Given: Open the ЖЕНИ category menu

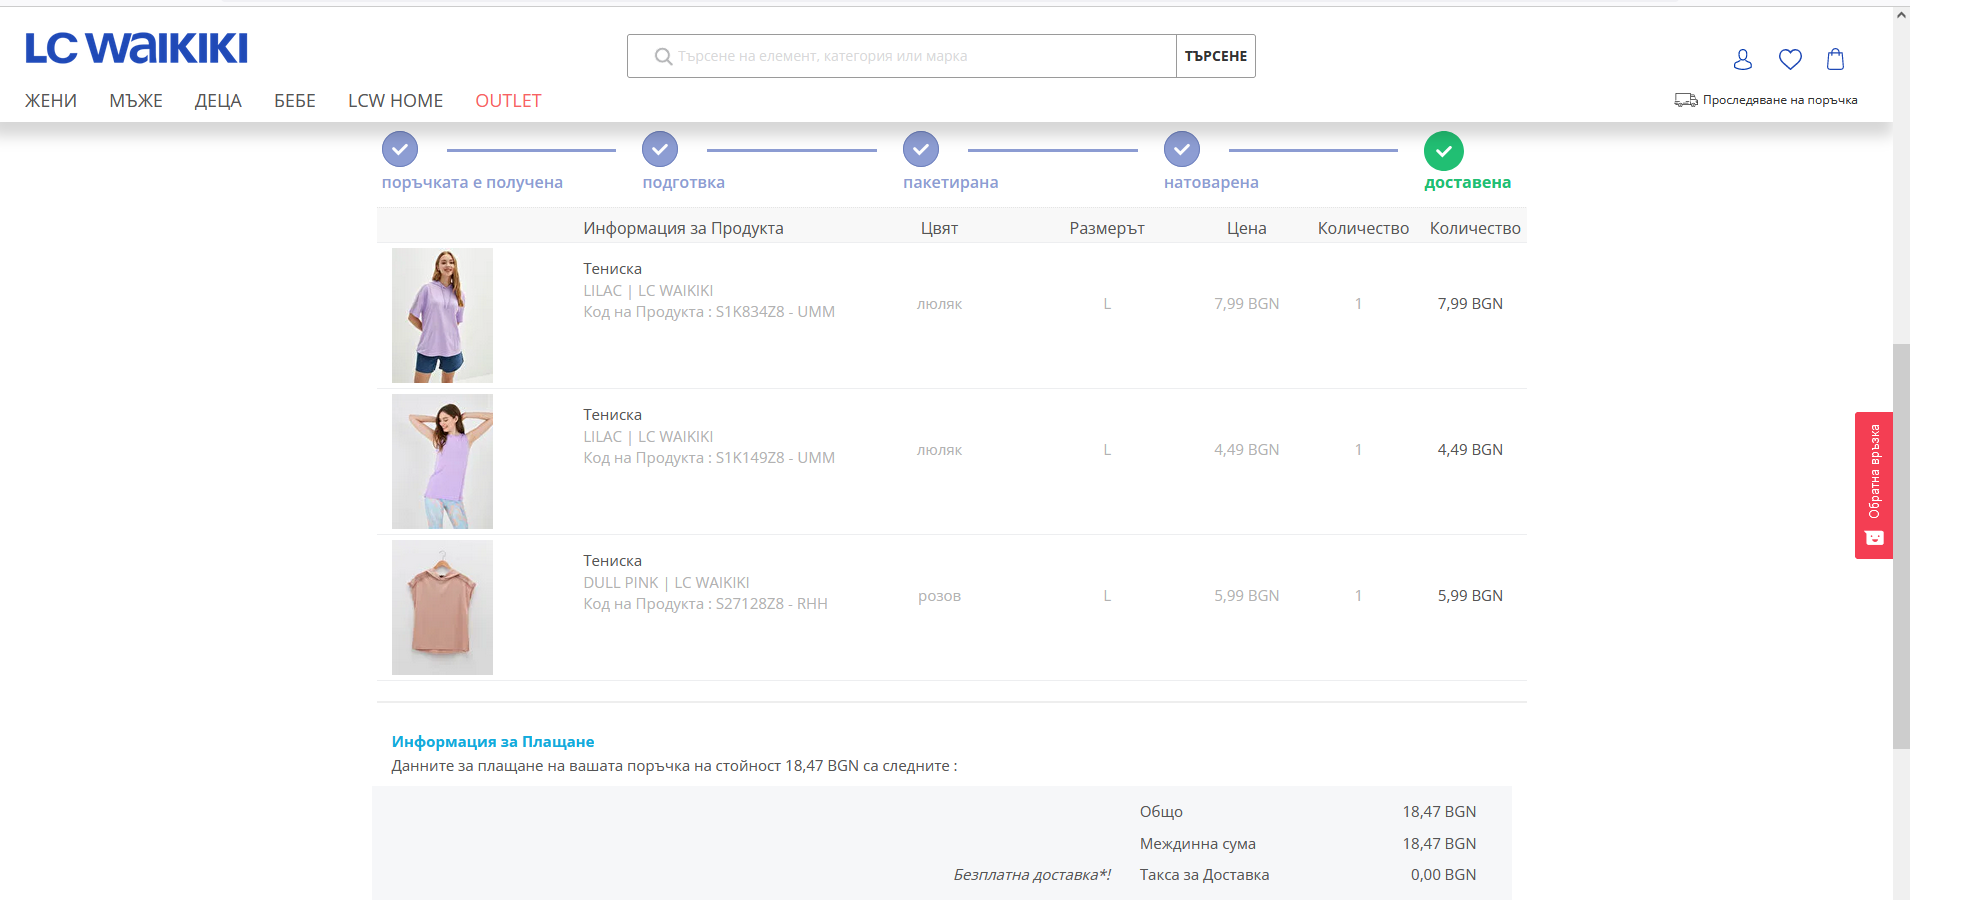Looking at the screenshot, I should click(51, 101).
